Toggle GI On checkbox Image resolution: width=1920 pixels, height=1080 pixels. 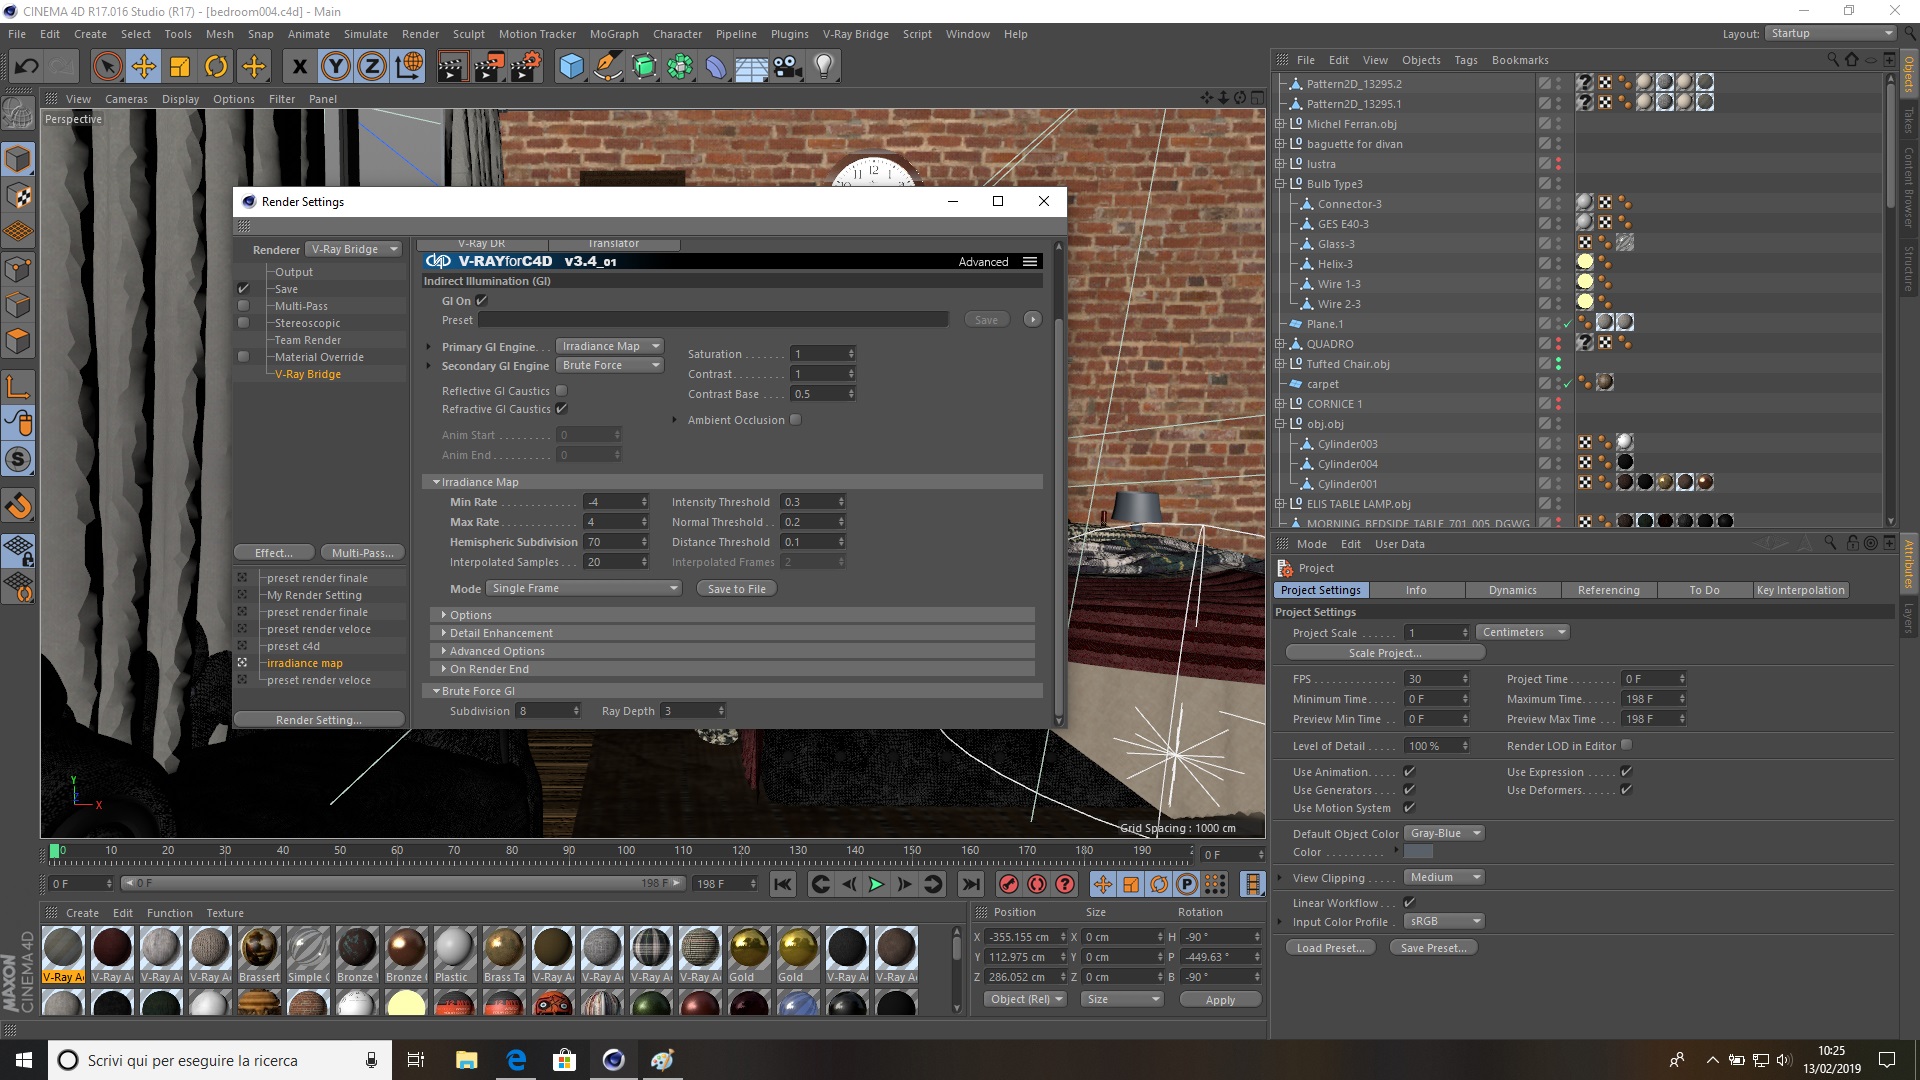click(482, 300)
